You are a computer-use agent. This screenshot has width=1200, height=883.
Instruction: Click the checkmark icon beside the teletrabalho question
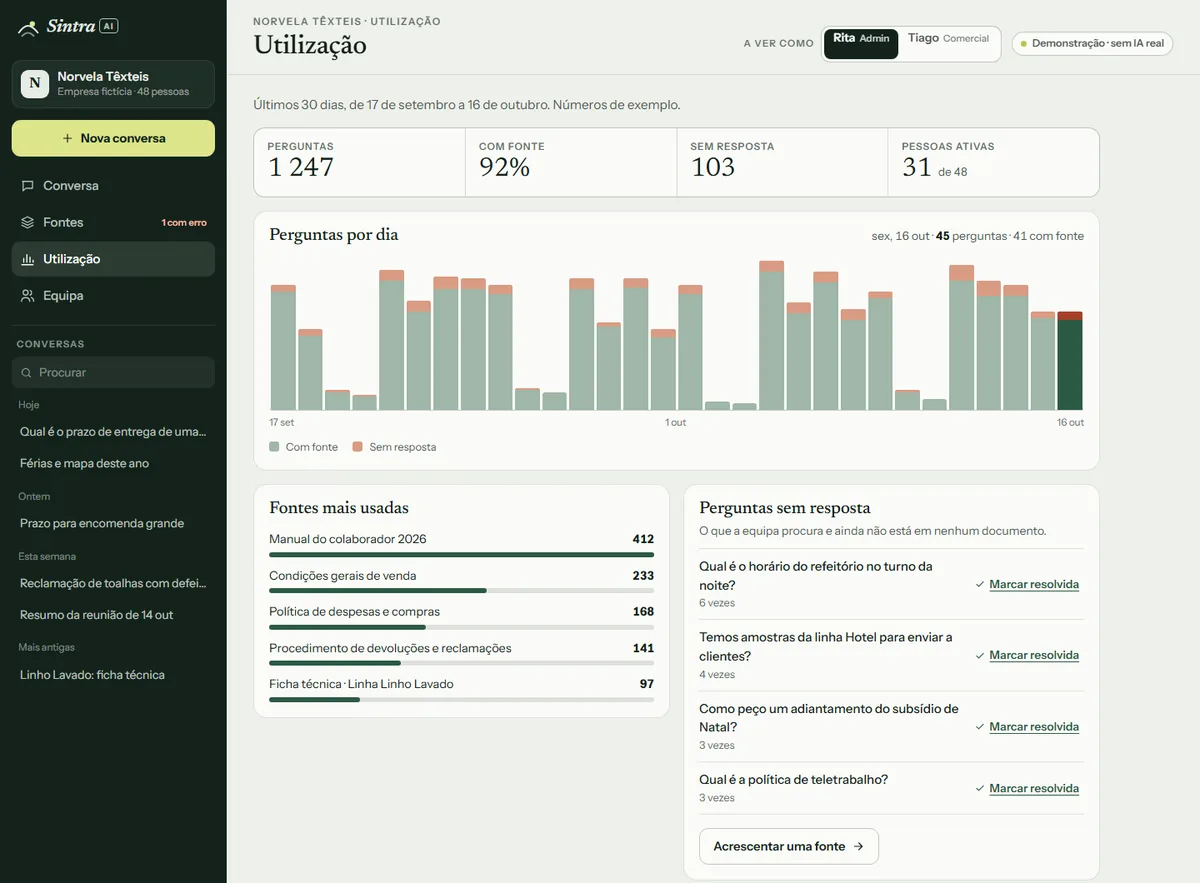tap(980, 789)
